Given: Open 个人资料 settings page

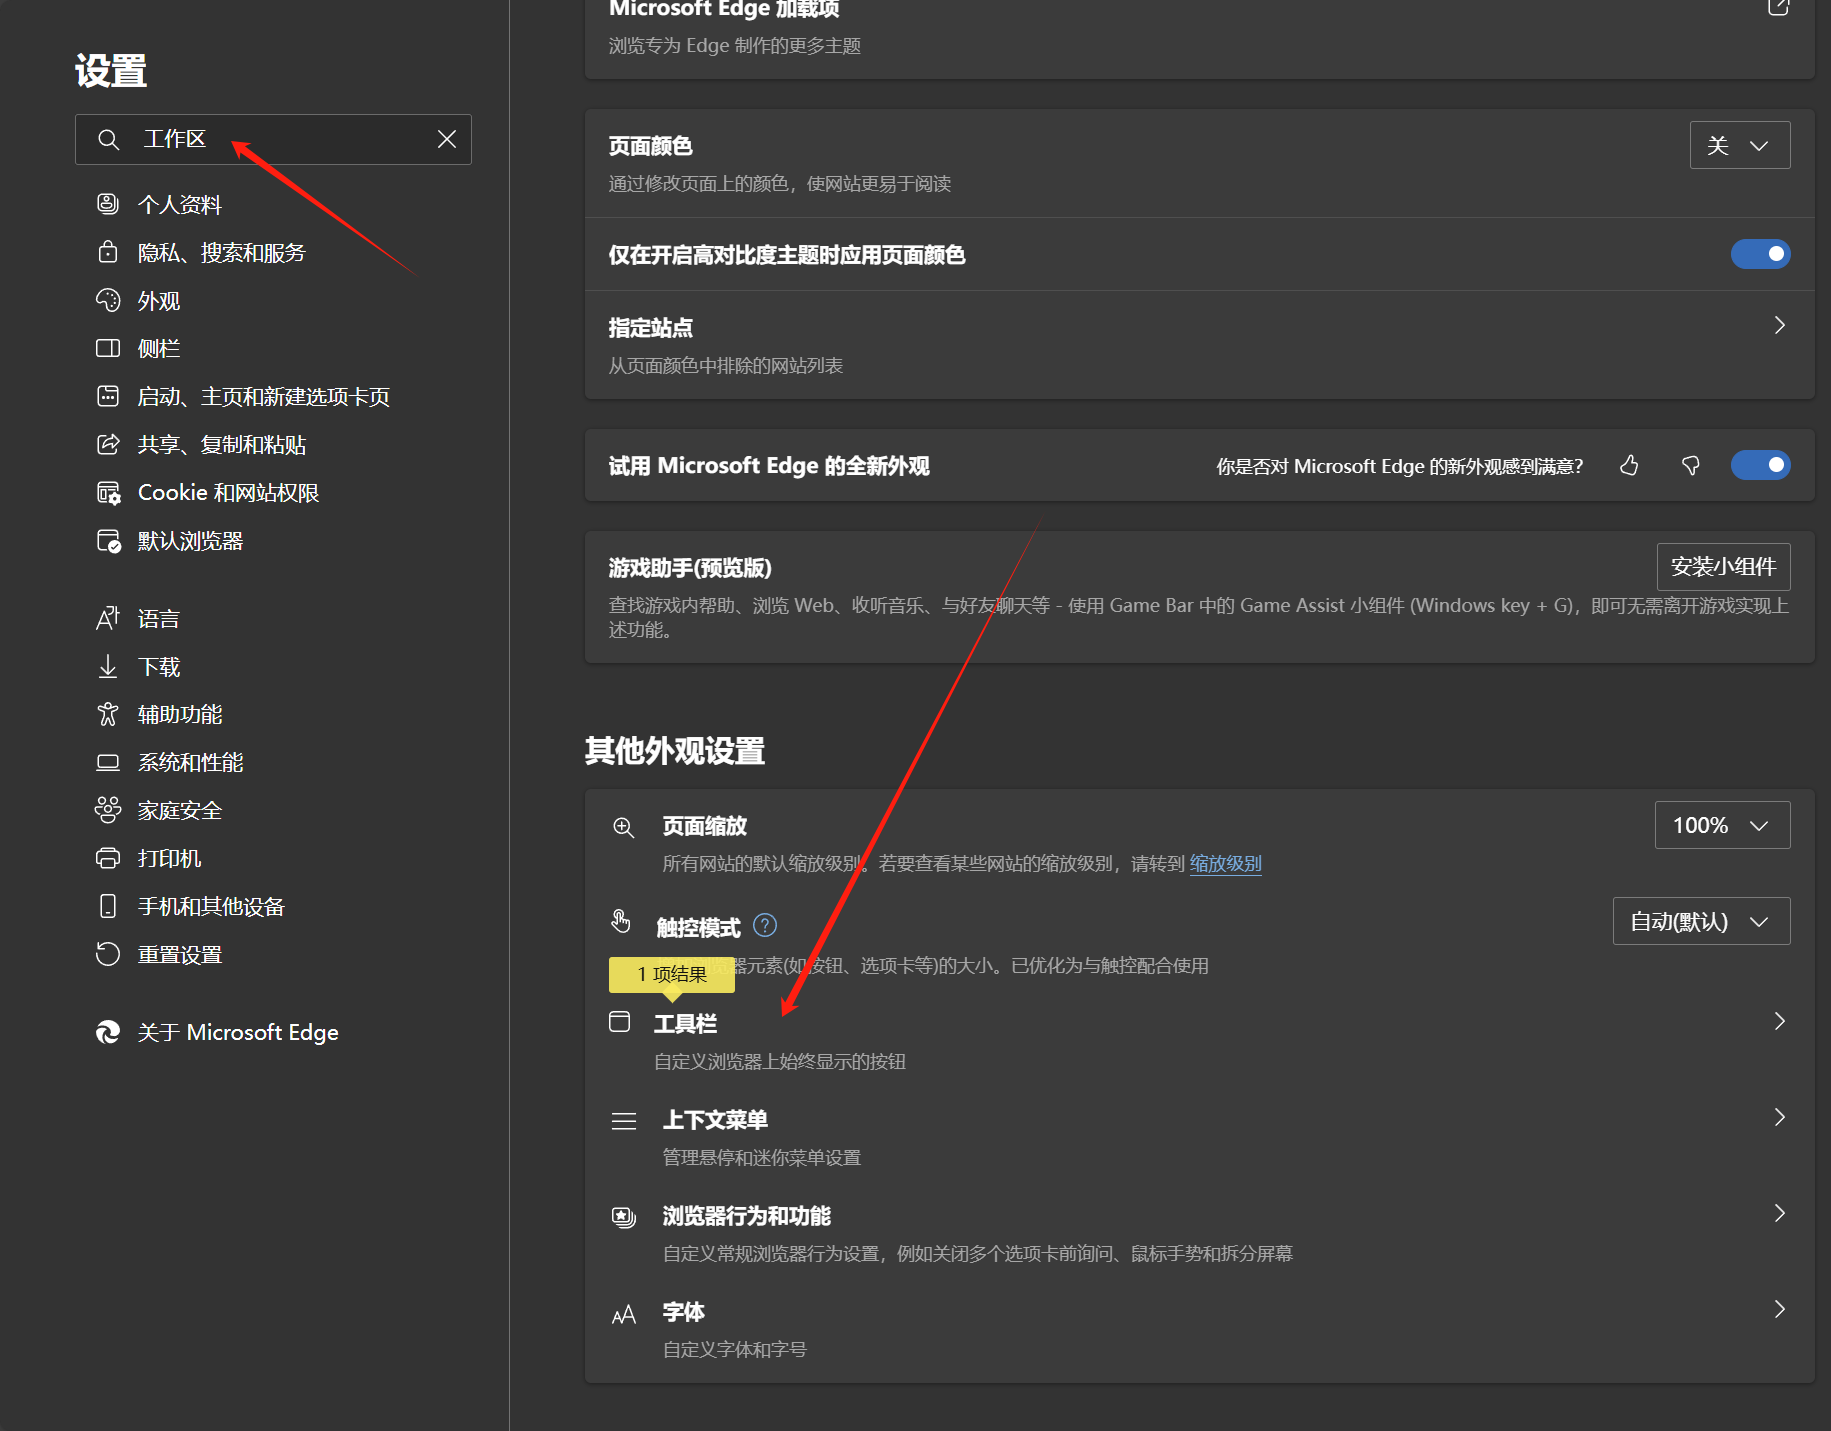Looking at the screenshot, I should point(180,204).
